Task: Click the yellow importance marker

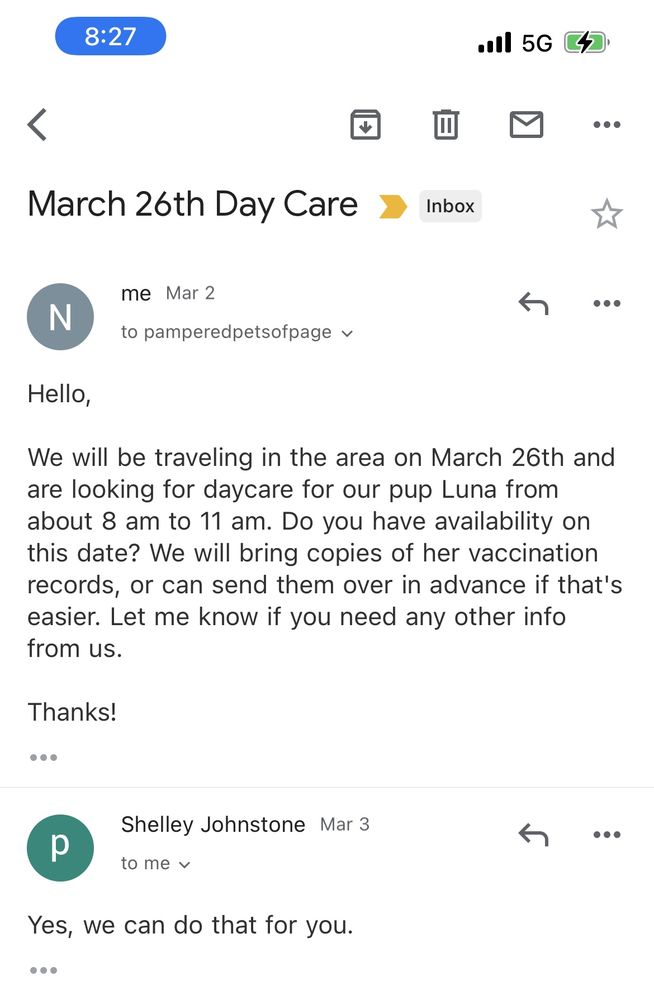Action: [x=393, y=207]
